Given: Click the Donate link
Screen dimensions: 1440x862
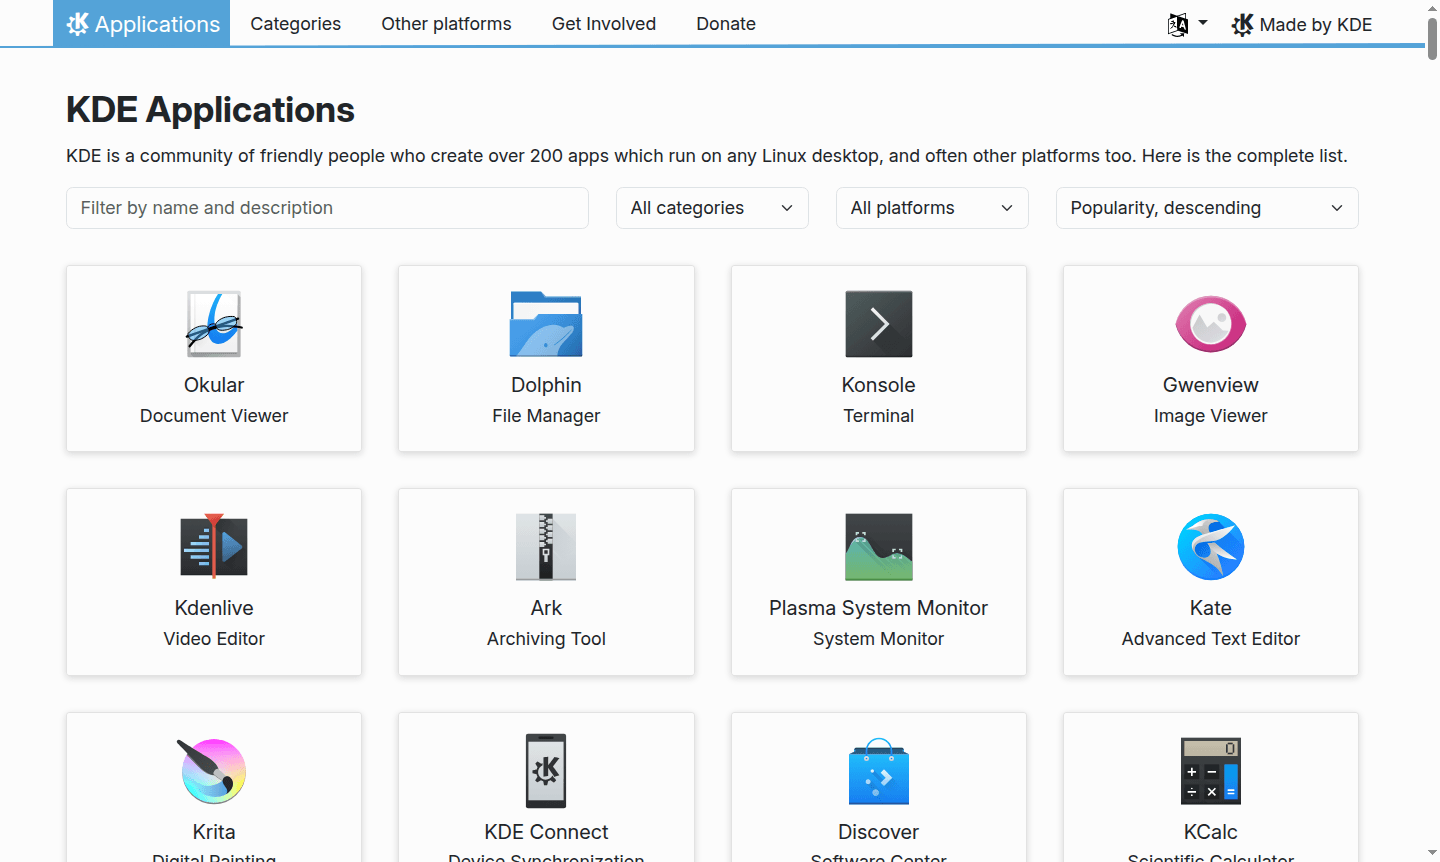Looking at the screenshot, I should click(726, 23).
